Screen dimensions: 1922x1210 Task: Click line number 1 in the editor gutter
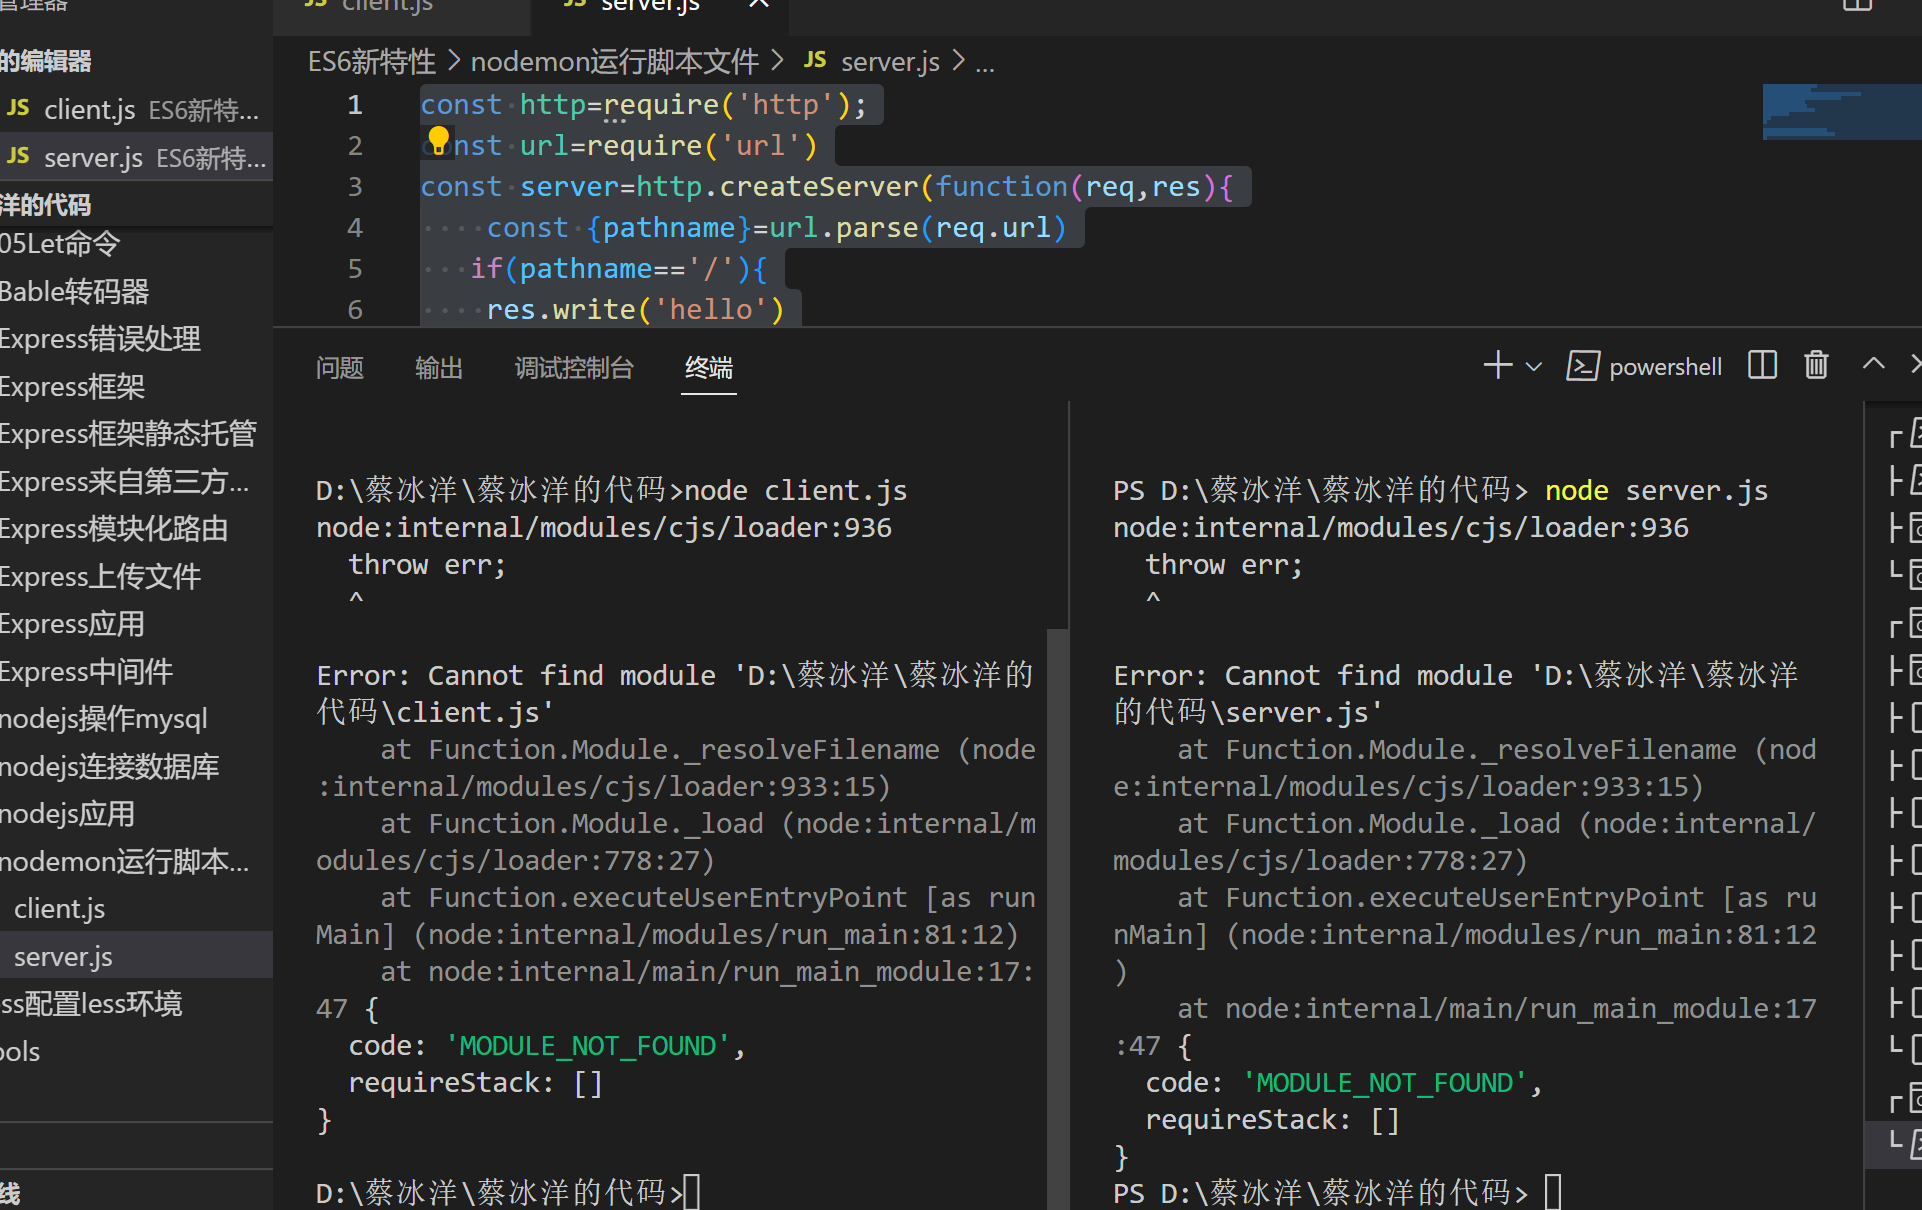point(355,105)
